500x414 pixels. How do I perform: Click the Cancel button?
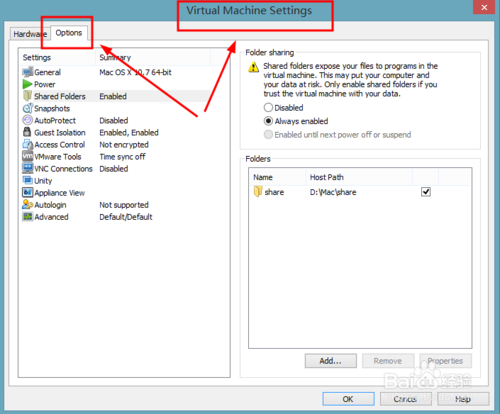(406, 399)
